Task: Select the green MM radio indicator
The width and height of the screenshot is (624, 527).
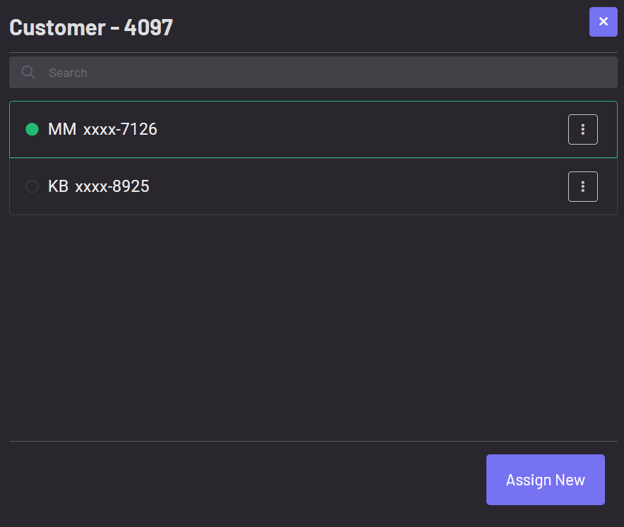Action: [32, 129]
